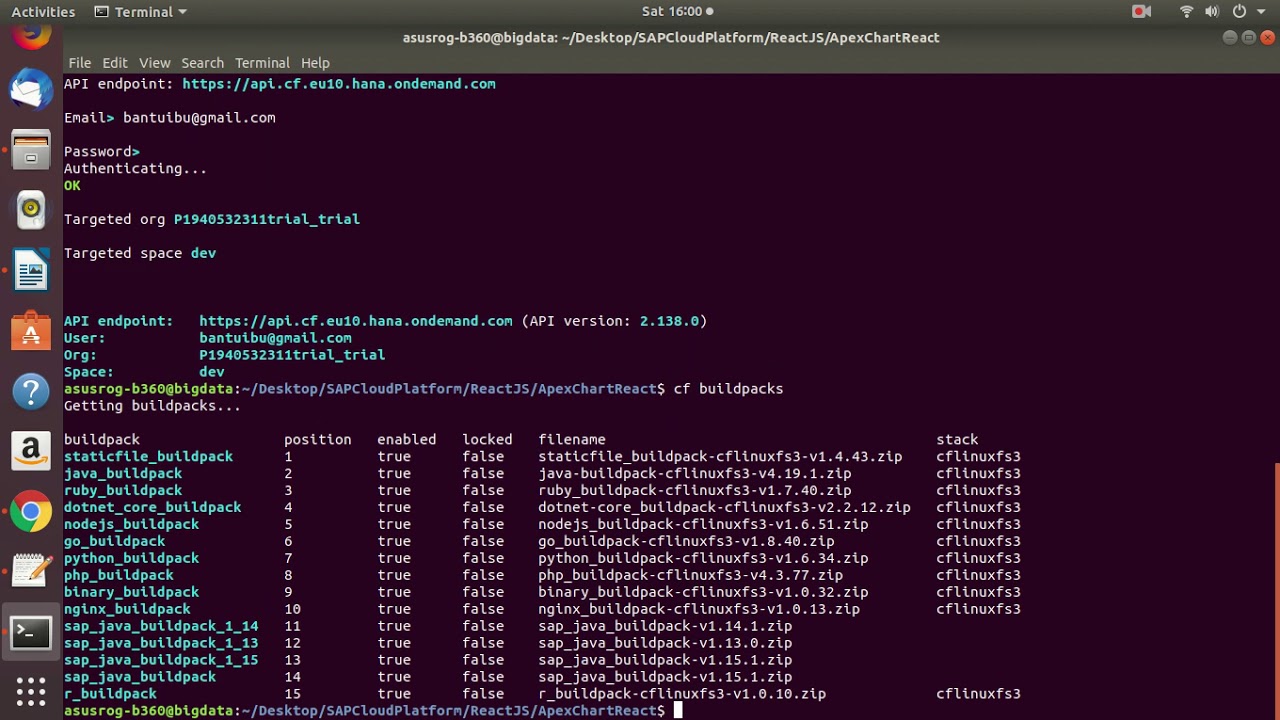Open Firefox from the dock
This screenshot has width=1280, height=720.
pos(31,36)
